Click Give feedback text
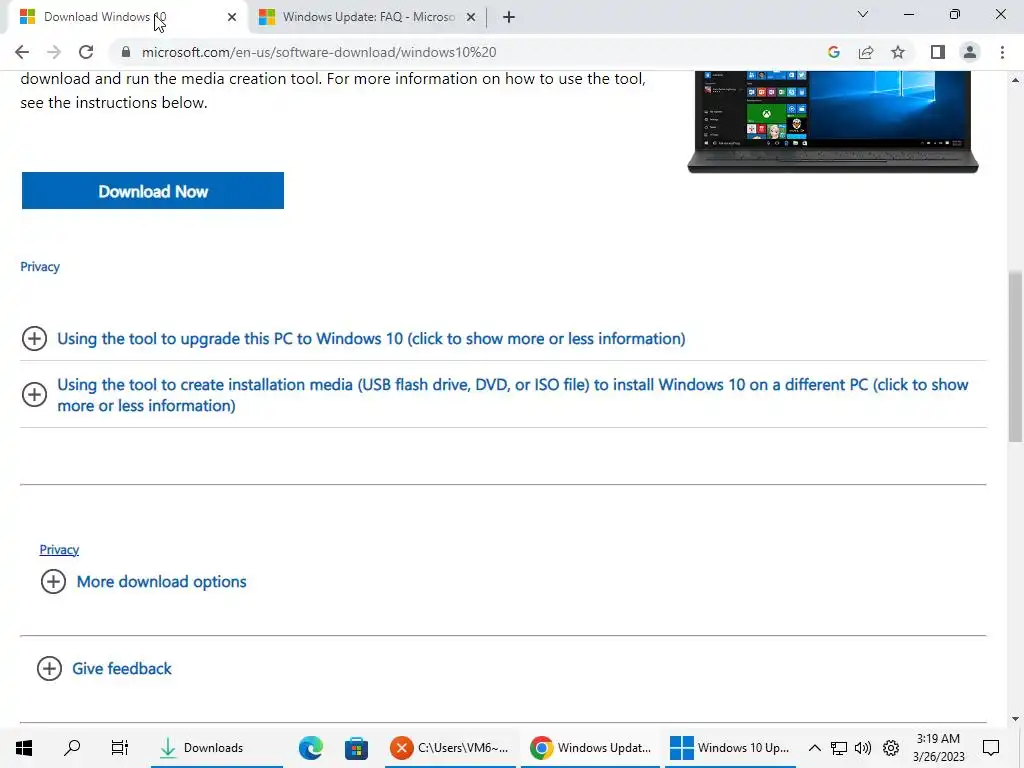1024x768 pixels. 121,669
